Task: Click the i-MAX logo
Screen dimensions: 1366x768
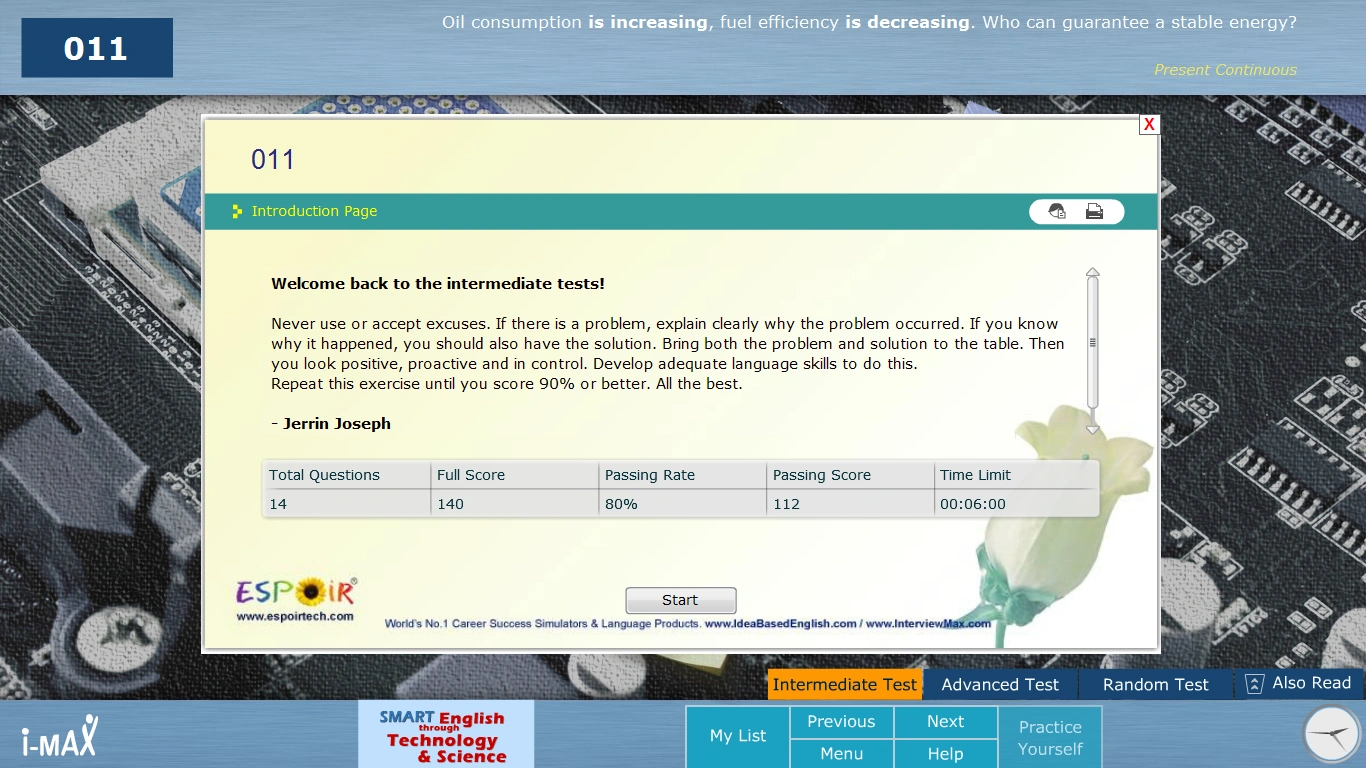Action: click(x=60, y=736)
